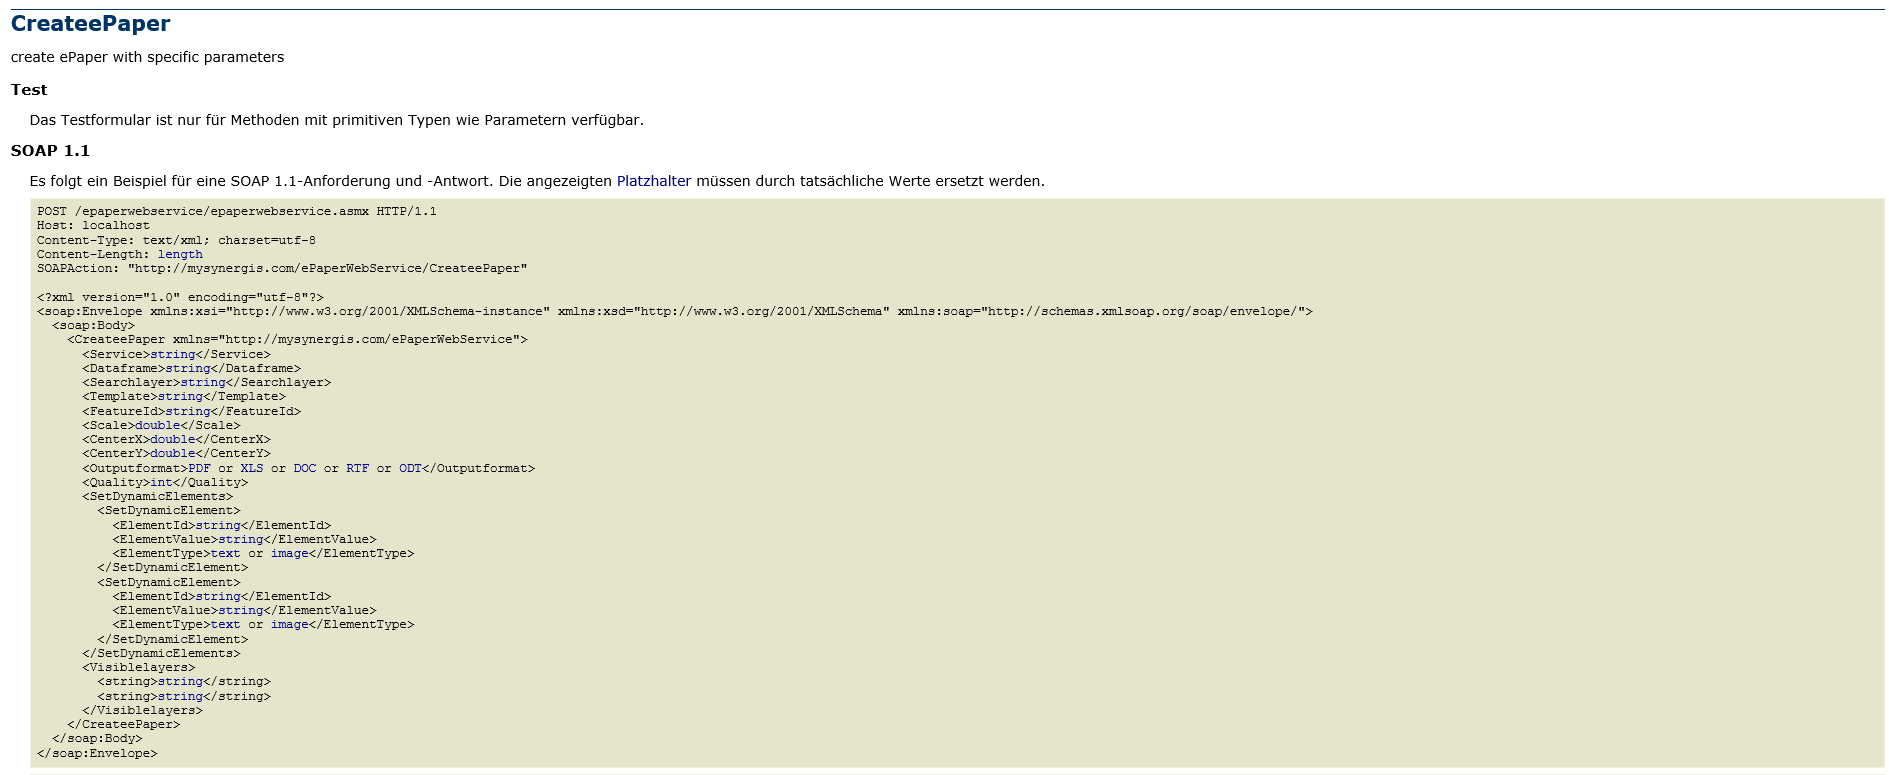Click the RTF value in Outputformat
This screenshot has width=1889, height=775.
click(357, 468)
